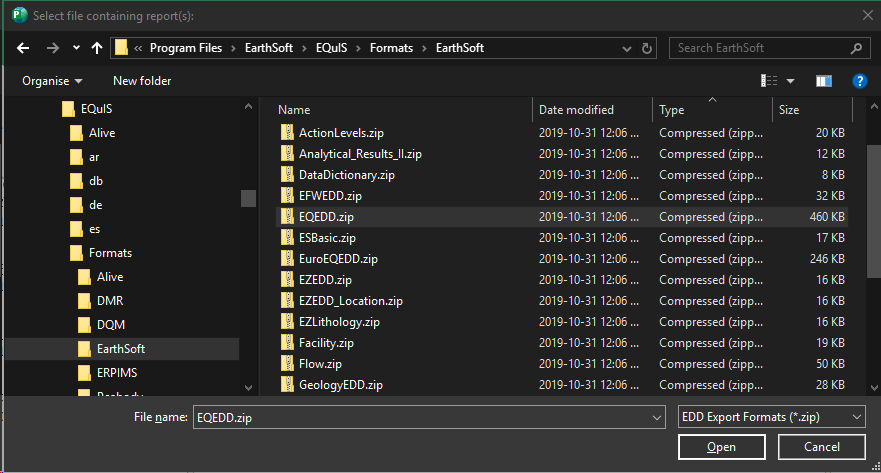Viewport: 881px width, 473px height.
Task: Click the change view layout icon
Action: (x=769, y=81)
